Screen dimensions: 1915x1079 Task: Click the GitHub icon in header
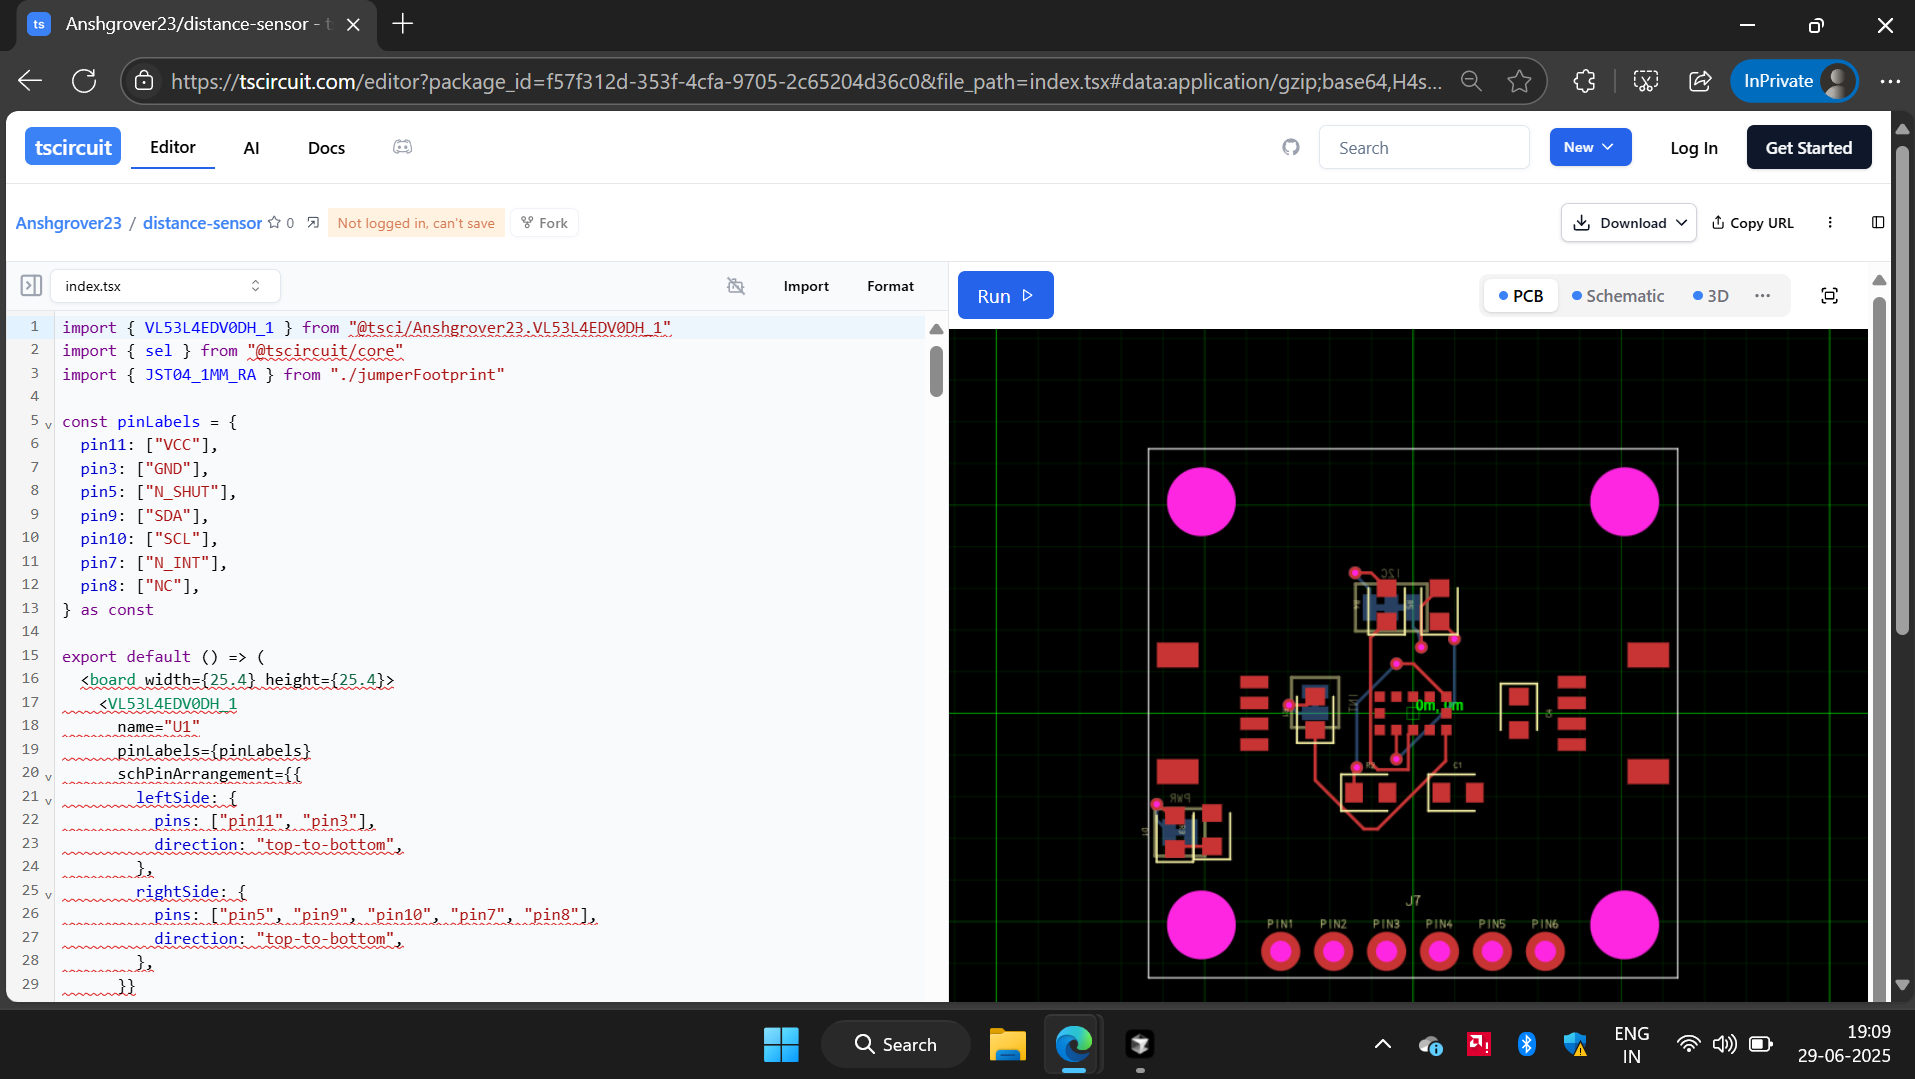click(x=1291, y=148)
